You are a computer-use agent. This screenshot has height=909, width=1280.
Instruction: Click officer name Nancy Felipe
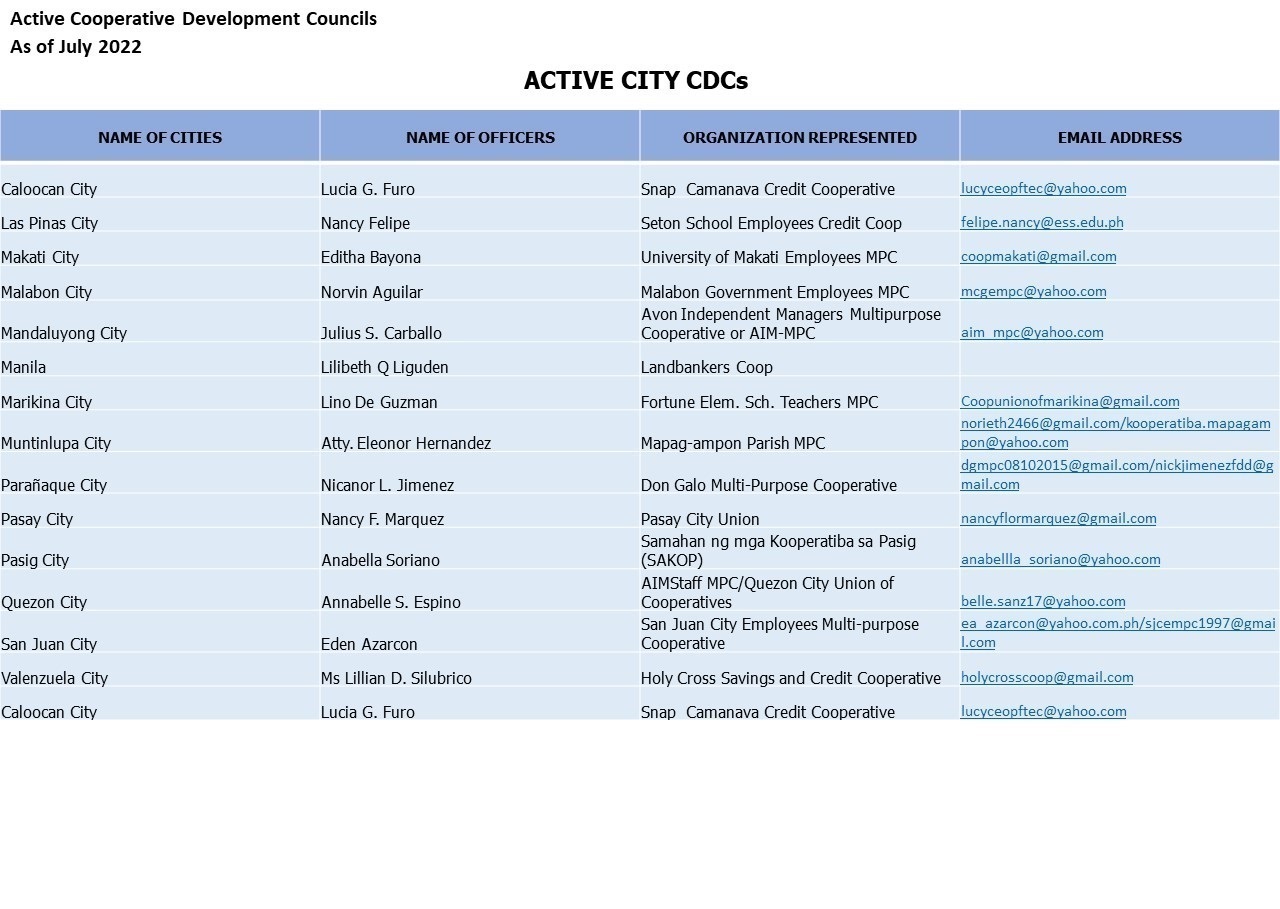[365, 223]
